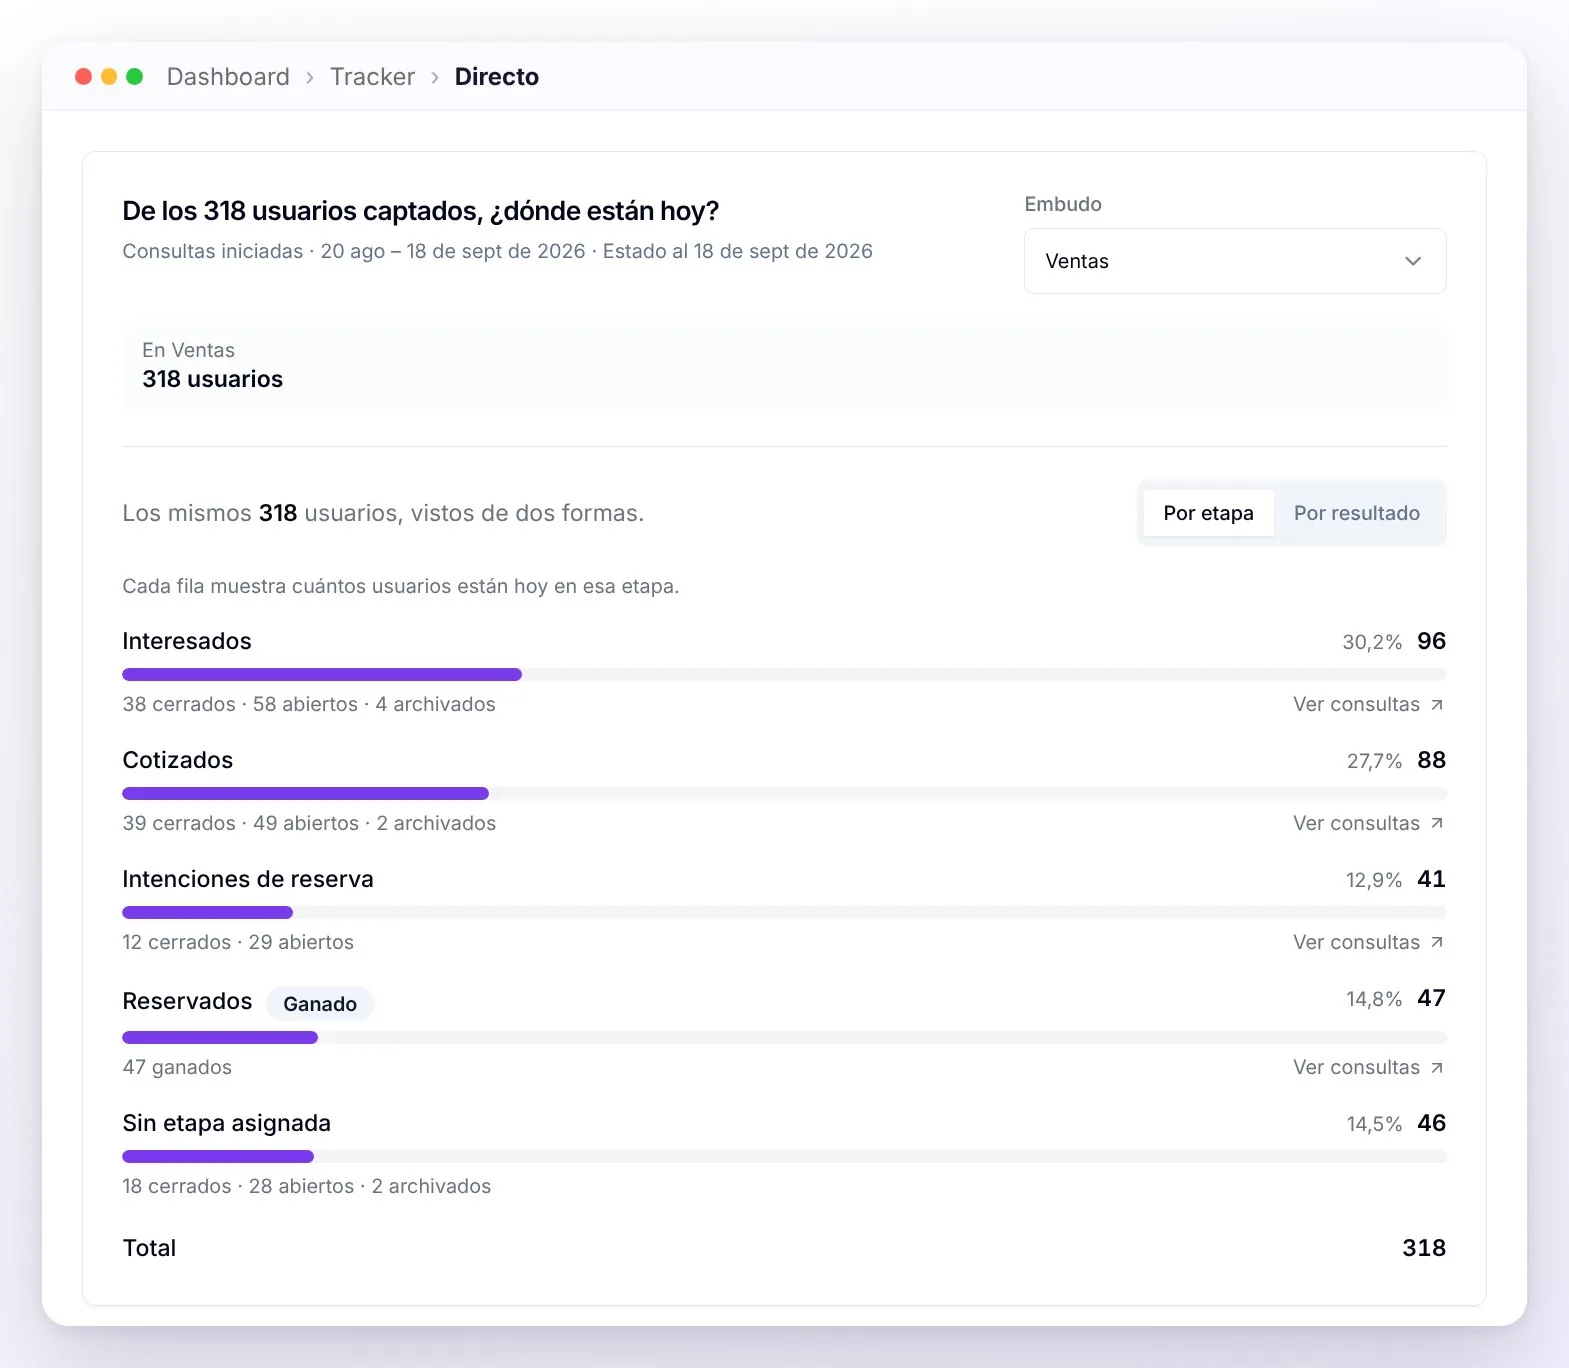This screenshot has height=1368, width=1569.
Task: Click '38 cerrados · 58 abiertos · 4 archivados'
Action: [309, 705]
